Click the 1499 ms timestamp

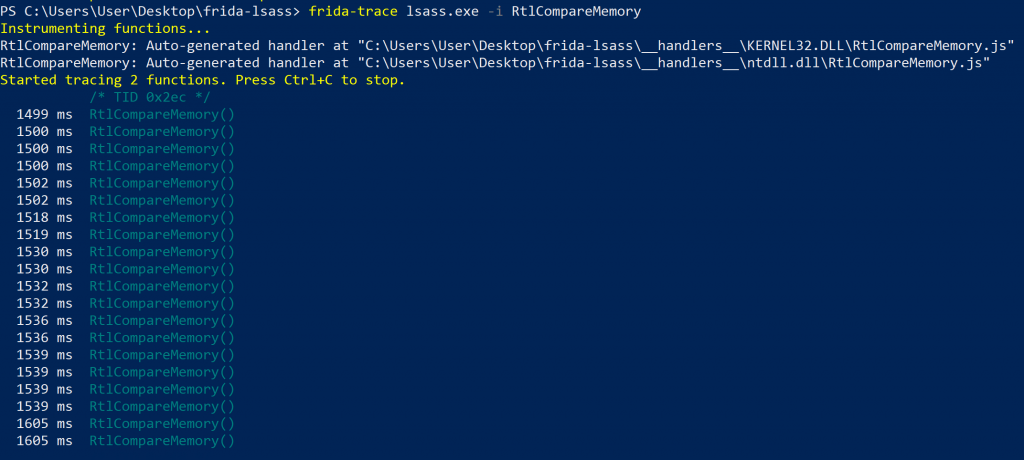44,114
